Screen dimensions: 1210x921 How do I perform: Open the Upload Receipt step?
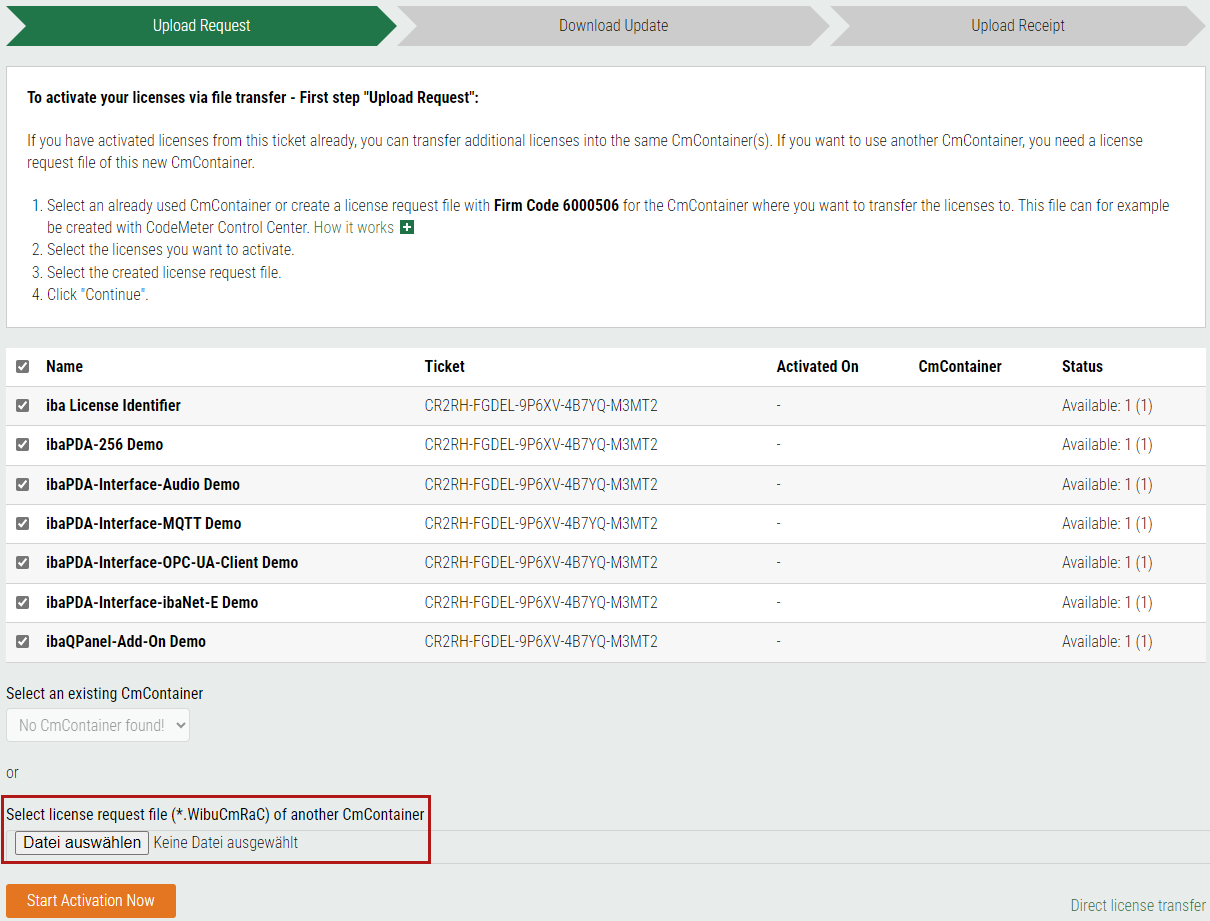click(1017, 26)
